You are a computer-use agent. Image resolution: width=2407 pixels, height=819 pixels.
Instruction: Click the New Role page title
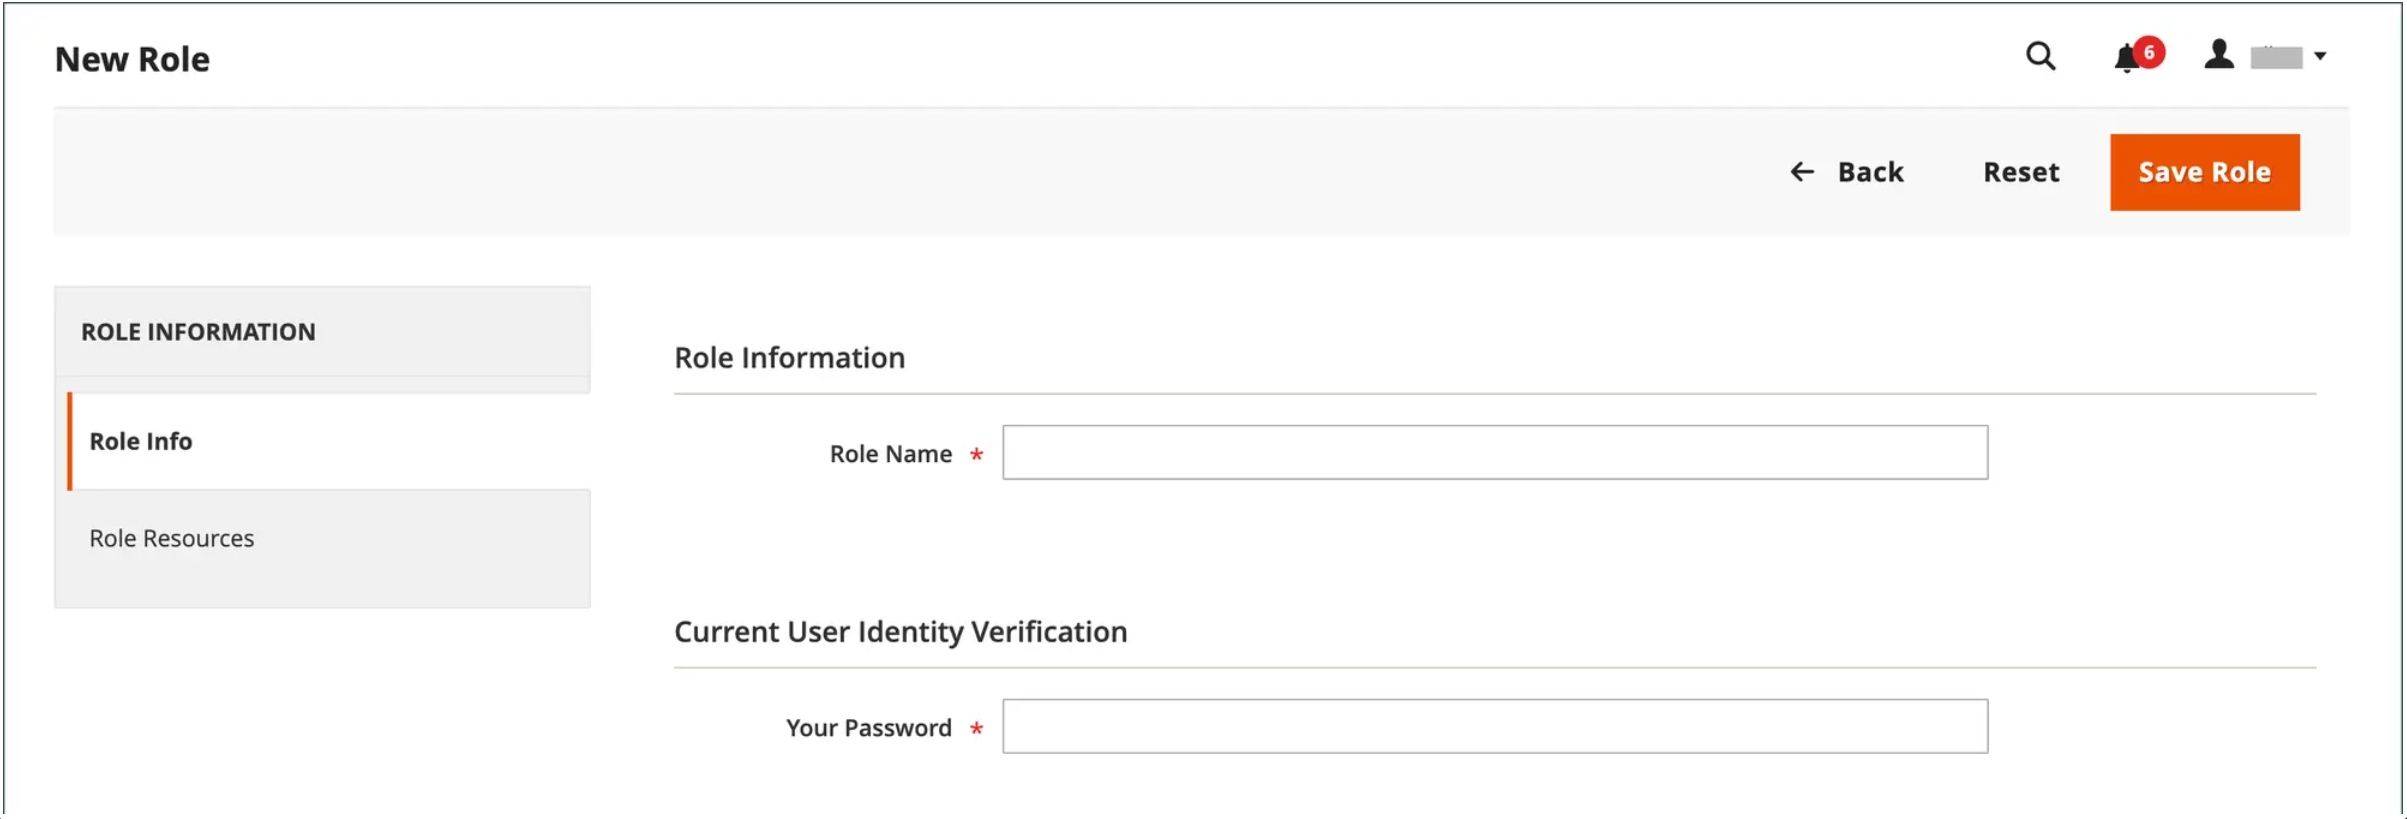point(132,59)
